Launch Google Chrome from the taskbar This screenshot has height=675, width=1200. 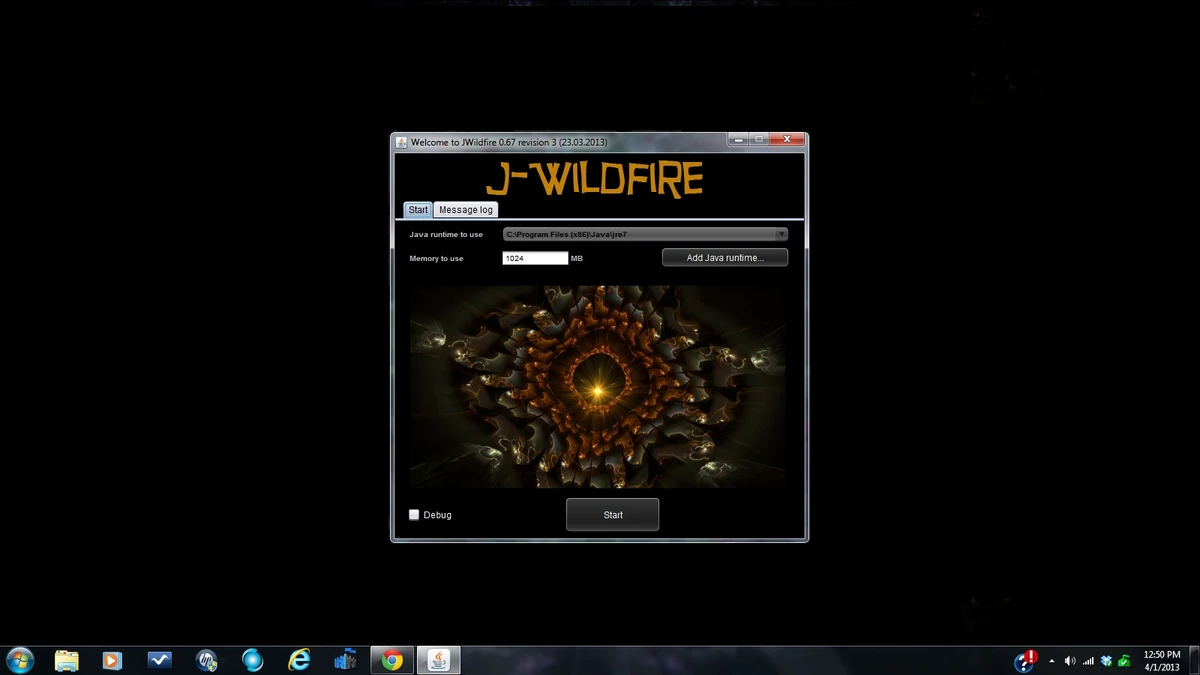pos(391,660)
